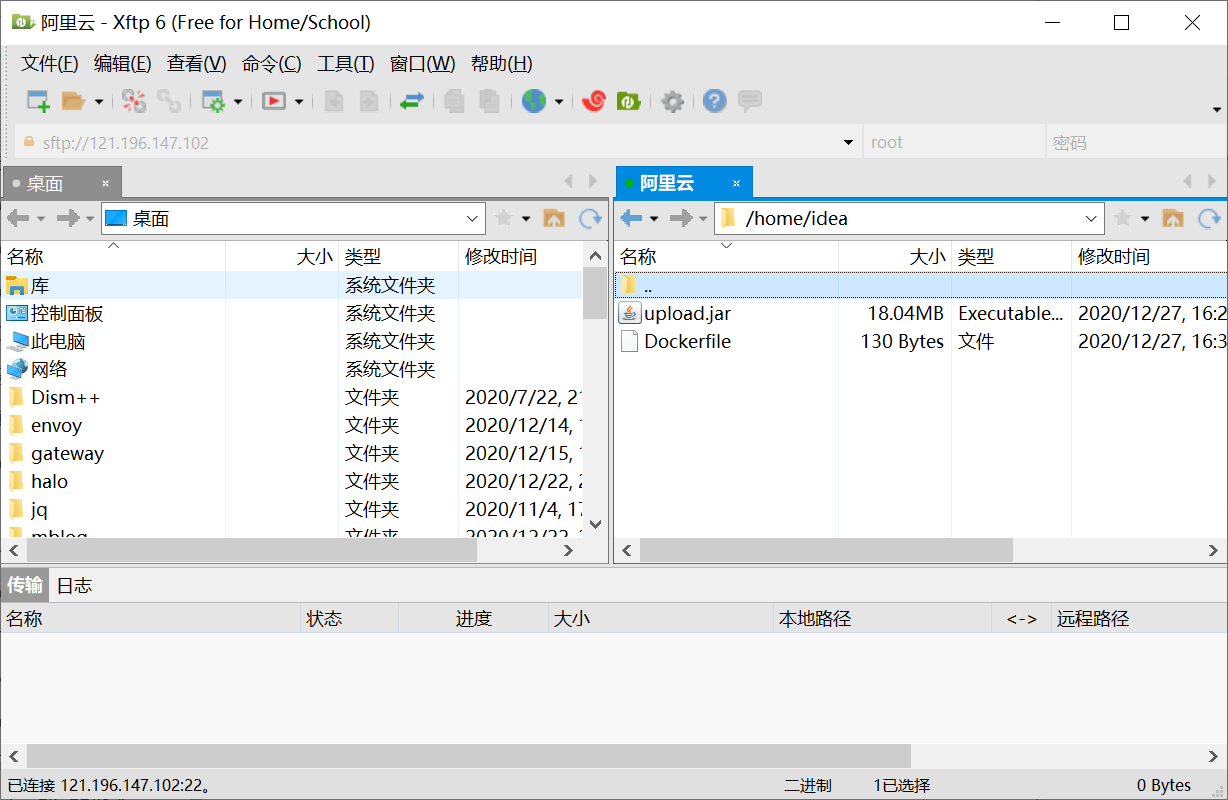Click the Session Properties toolbar icon

[x=213, y=101]
